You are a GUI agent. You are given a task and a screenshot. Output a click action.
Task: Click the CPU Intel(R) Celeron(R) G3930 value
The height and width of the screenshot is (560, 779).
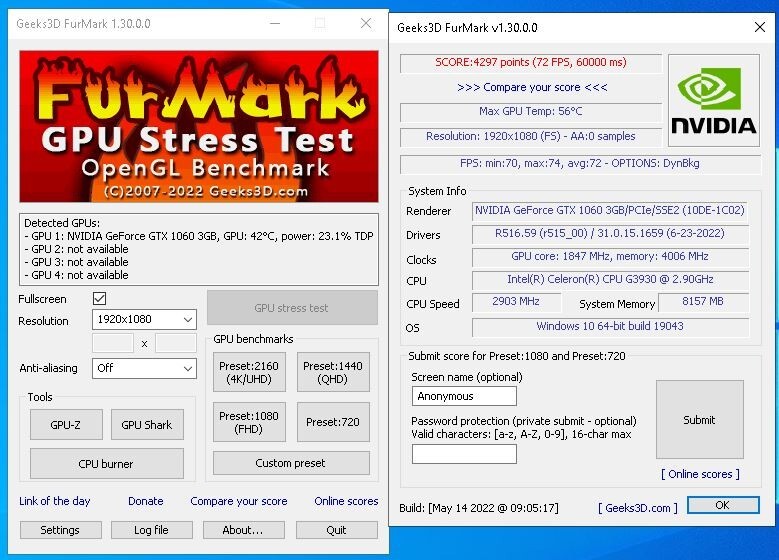610,280
